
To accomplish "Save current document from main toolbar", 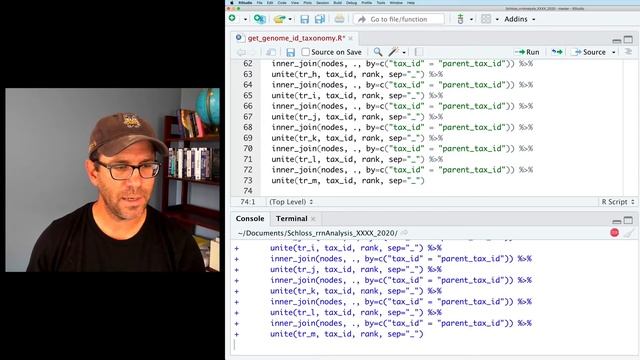I will (x=304, y=19).
